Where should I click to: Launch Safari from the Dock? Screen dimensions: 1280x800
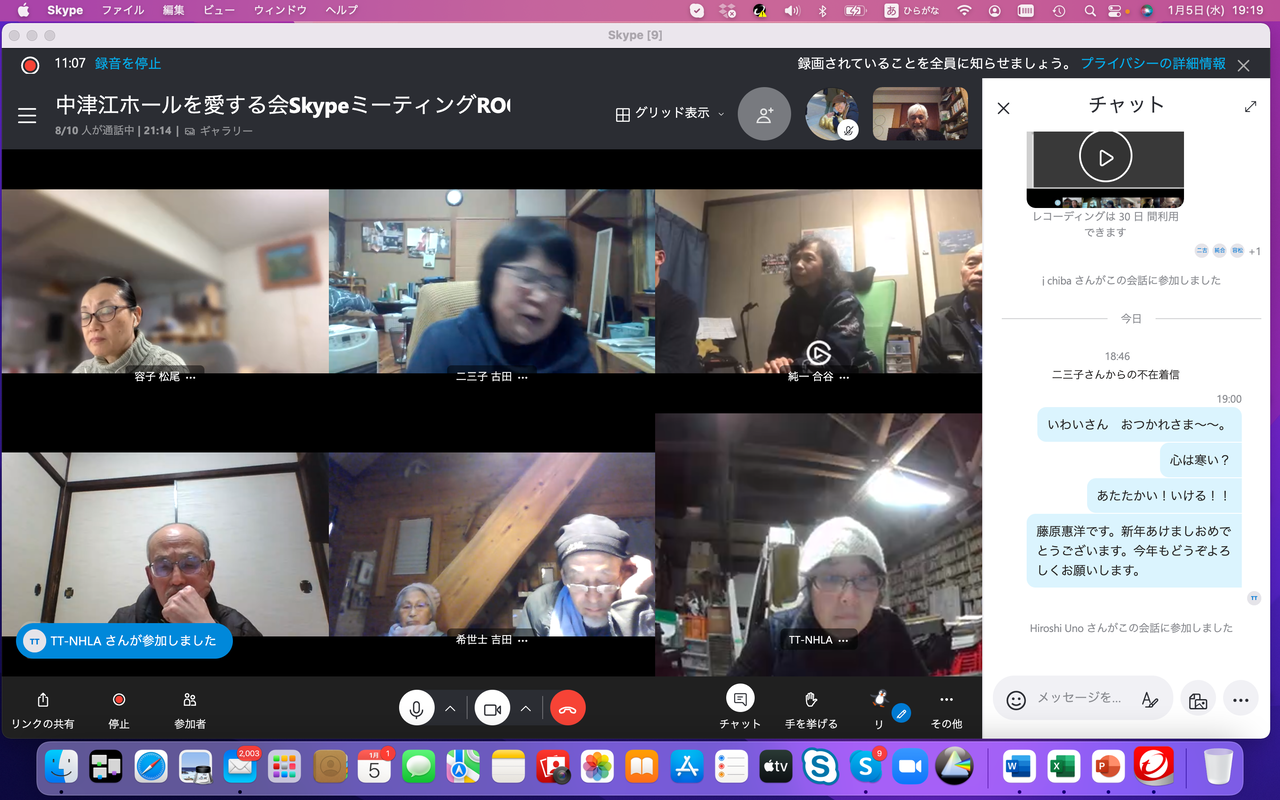pos(151,766)
